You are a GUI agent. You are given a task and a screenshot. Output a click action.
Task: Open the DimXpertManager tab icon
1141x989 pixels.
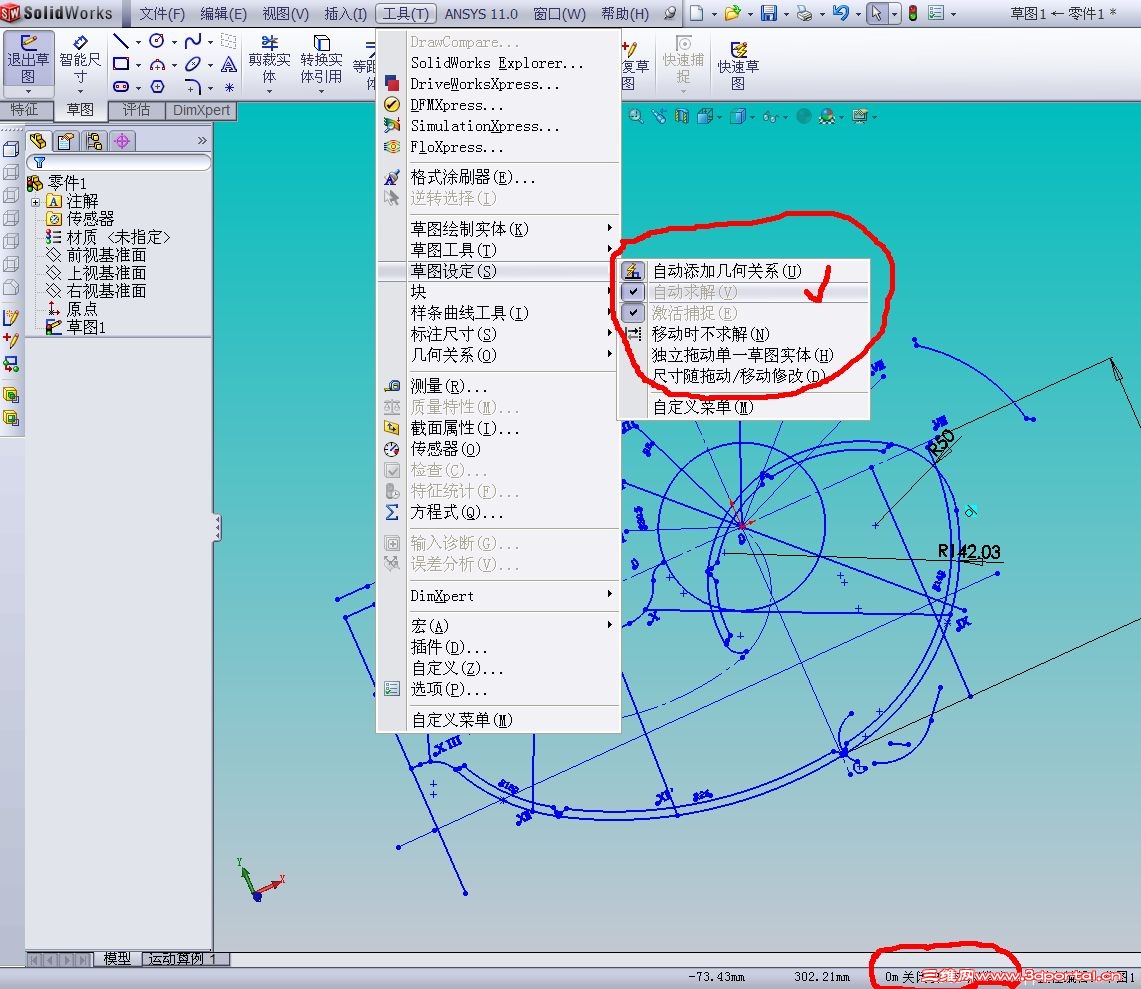[x=122, y=140]
